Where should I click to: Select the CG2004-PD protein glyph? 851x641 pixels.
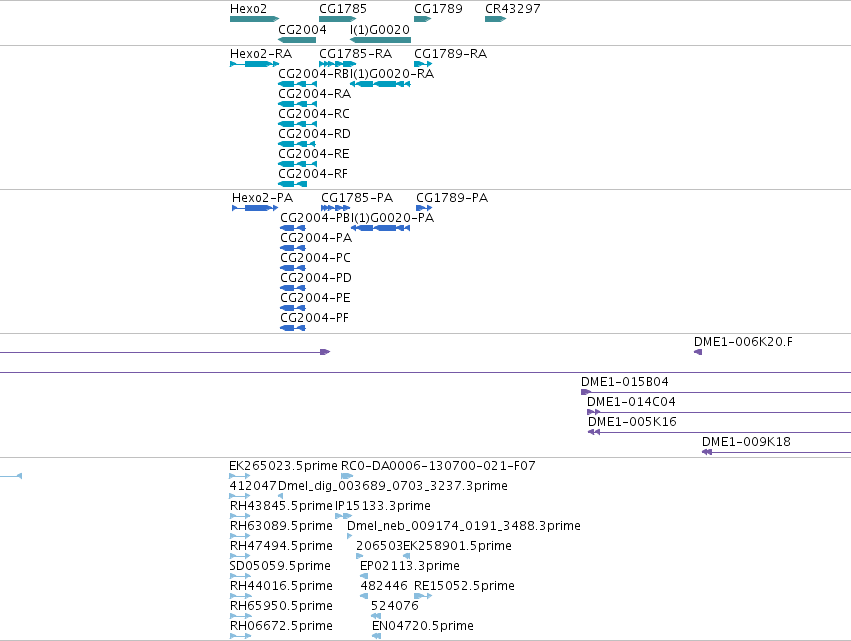[293, 288]
